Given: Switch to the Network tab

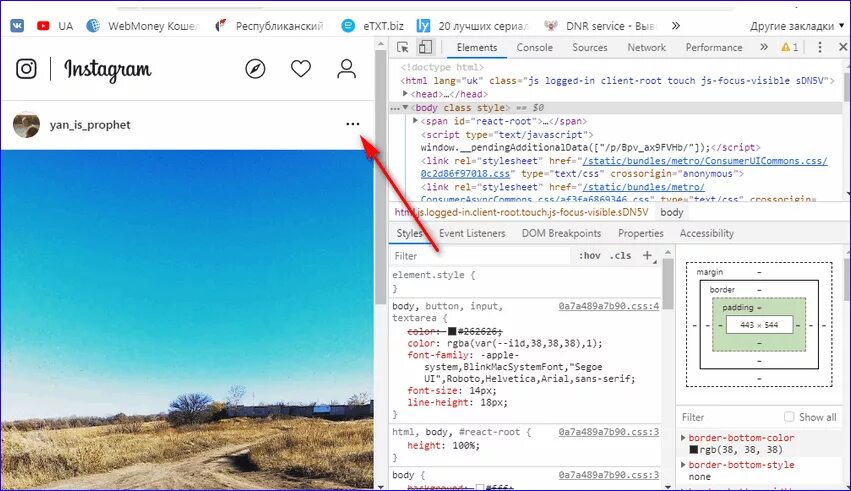Looking at the screenshot, I should [646, 48].
